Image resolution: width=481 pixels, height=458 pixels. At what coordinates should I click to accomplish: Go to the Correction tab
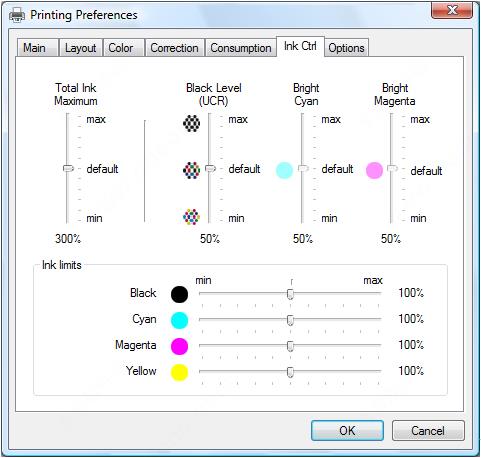click(x=175, y=48)
